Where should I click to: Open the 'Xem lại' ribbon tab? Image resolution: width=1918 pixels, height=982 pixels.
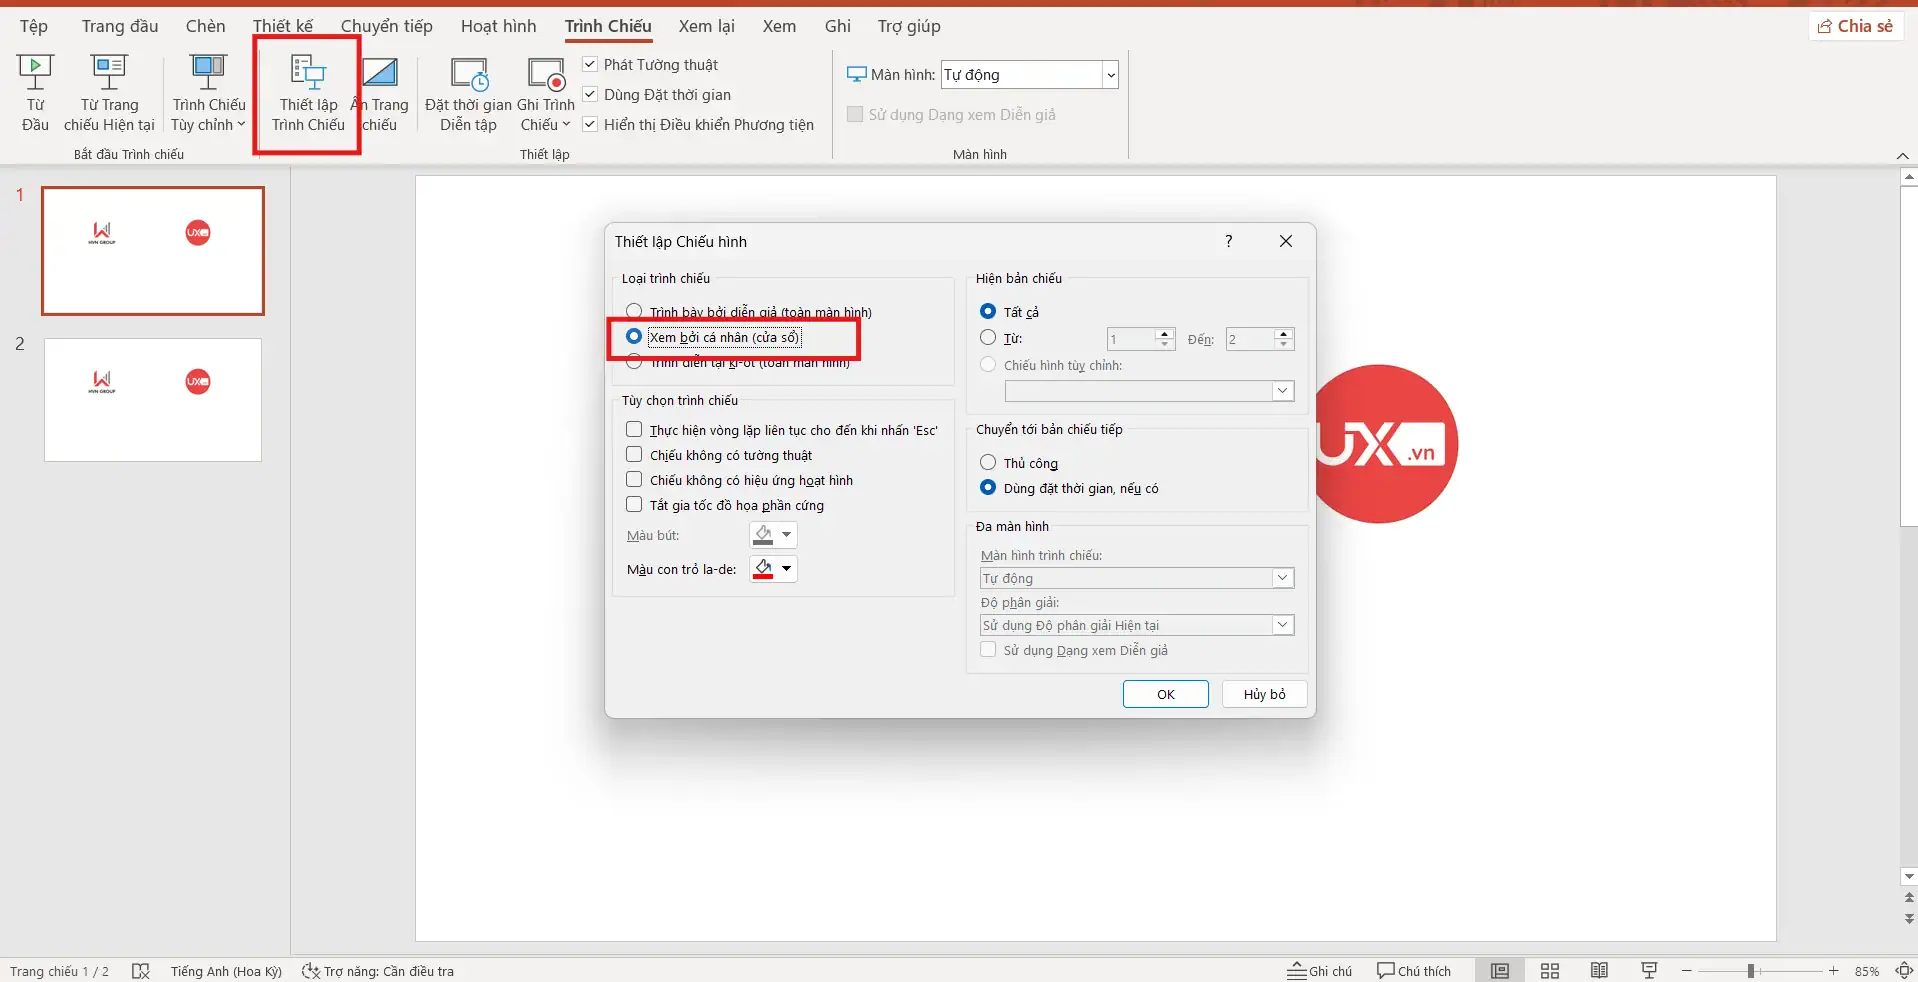coord(706,26)
